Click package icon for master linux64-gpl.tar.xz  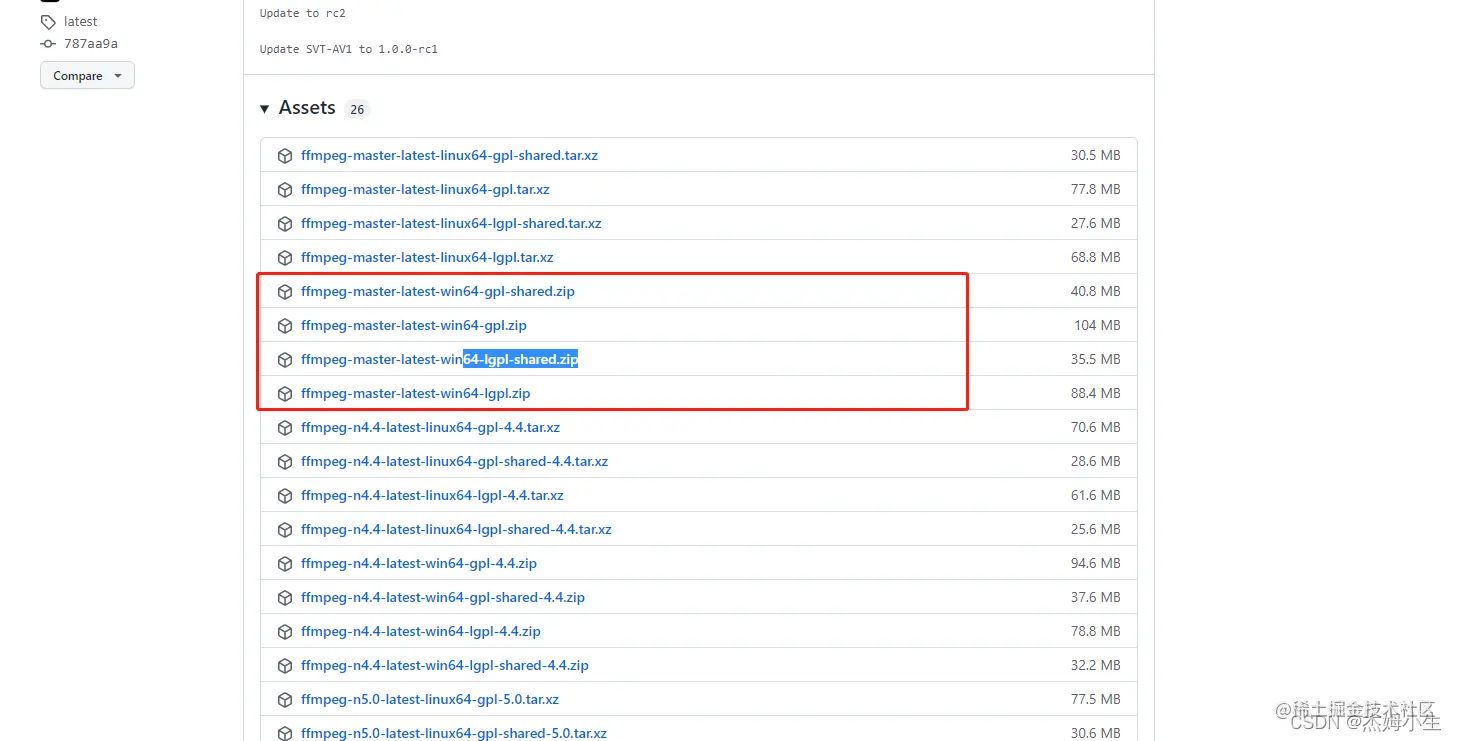[x=285, y=190]
